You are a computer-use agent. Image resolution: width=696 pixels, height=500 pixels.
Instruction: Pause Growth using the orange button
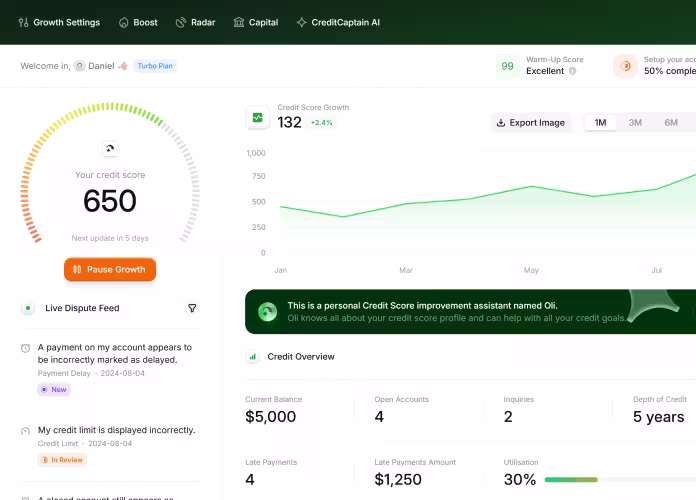pyautogui.click(x=110, y=270)
